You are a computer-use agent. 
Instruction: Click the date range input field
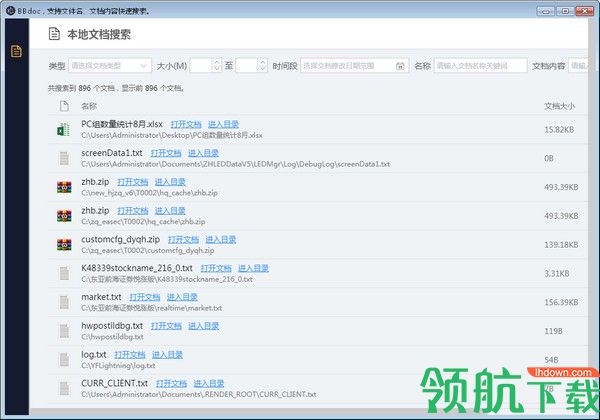pyautogui.click(x=354, y=66)
